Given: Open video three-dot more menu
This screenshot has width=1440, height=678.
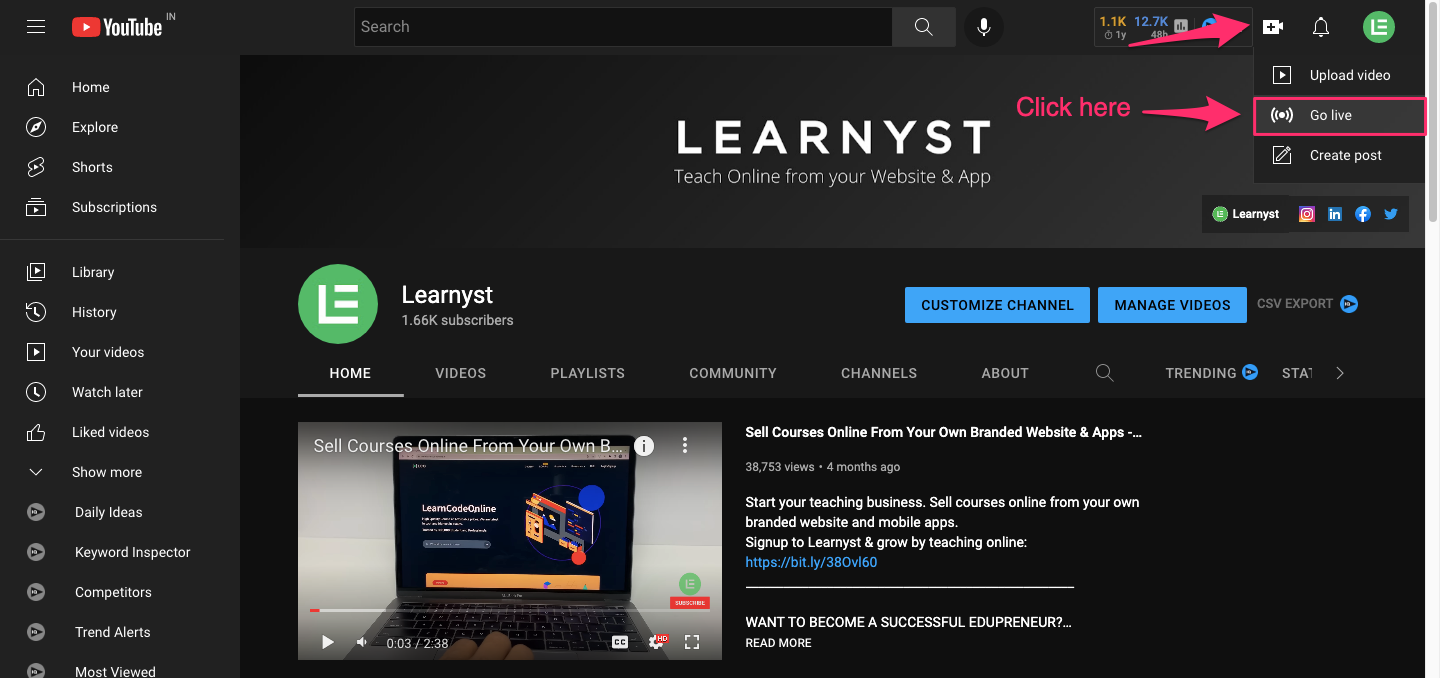Looking at the screenshot, I should point(685,445).
